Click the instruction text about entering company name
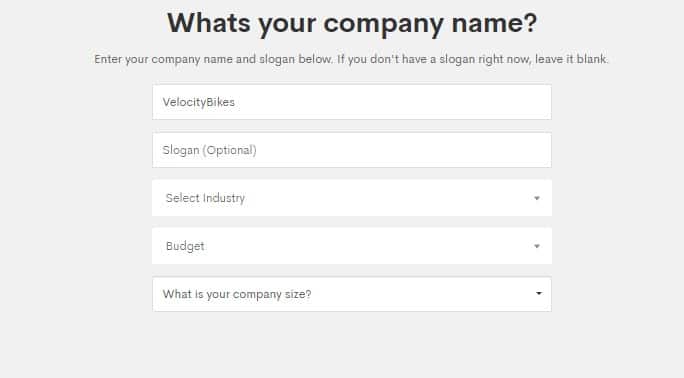Viewport: 684px width, 378px height. 351,59
